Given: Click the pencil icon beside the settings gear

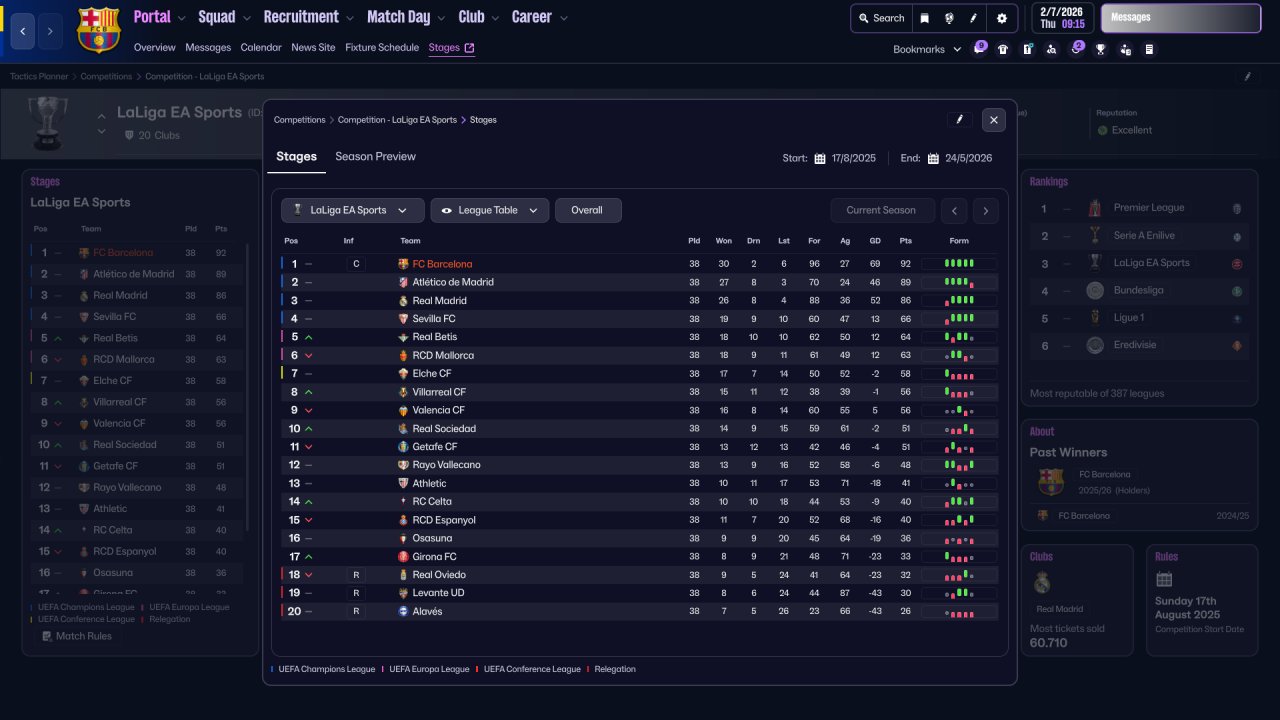Looking at the screenshot, I should (973, 18).
